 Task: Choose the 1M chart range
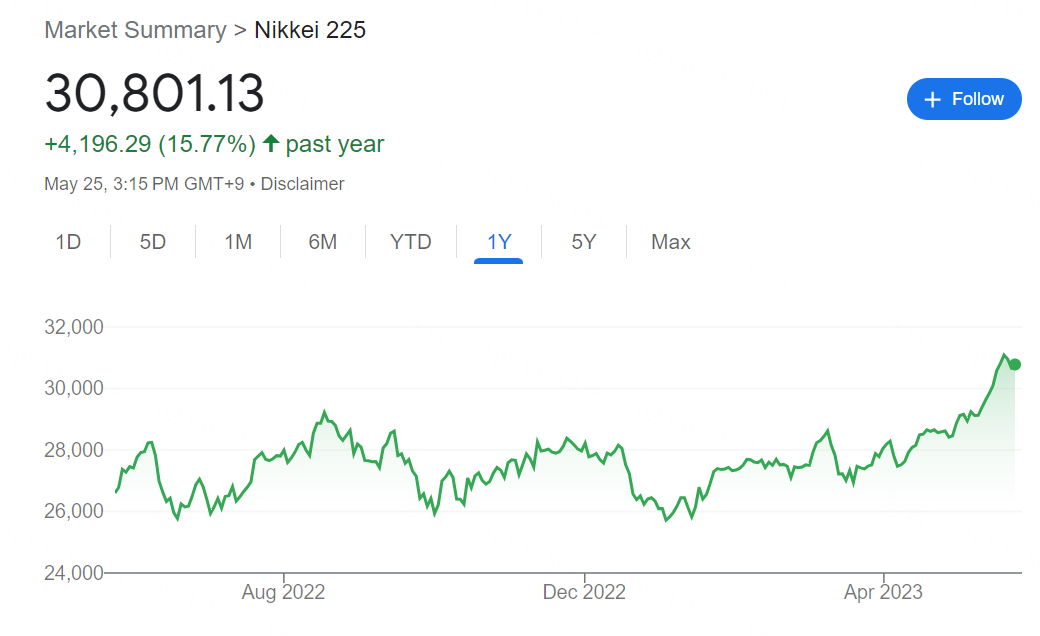tap(237, 242)
